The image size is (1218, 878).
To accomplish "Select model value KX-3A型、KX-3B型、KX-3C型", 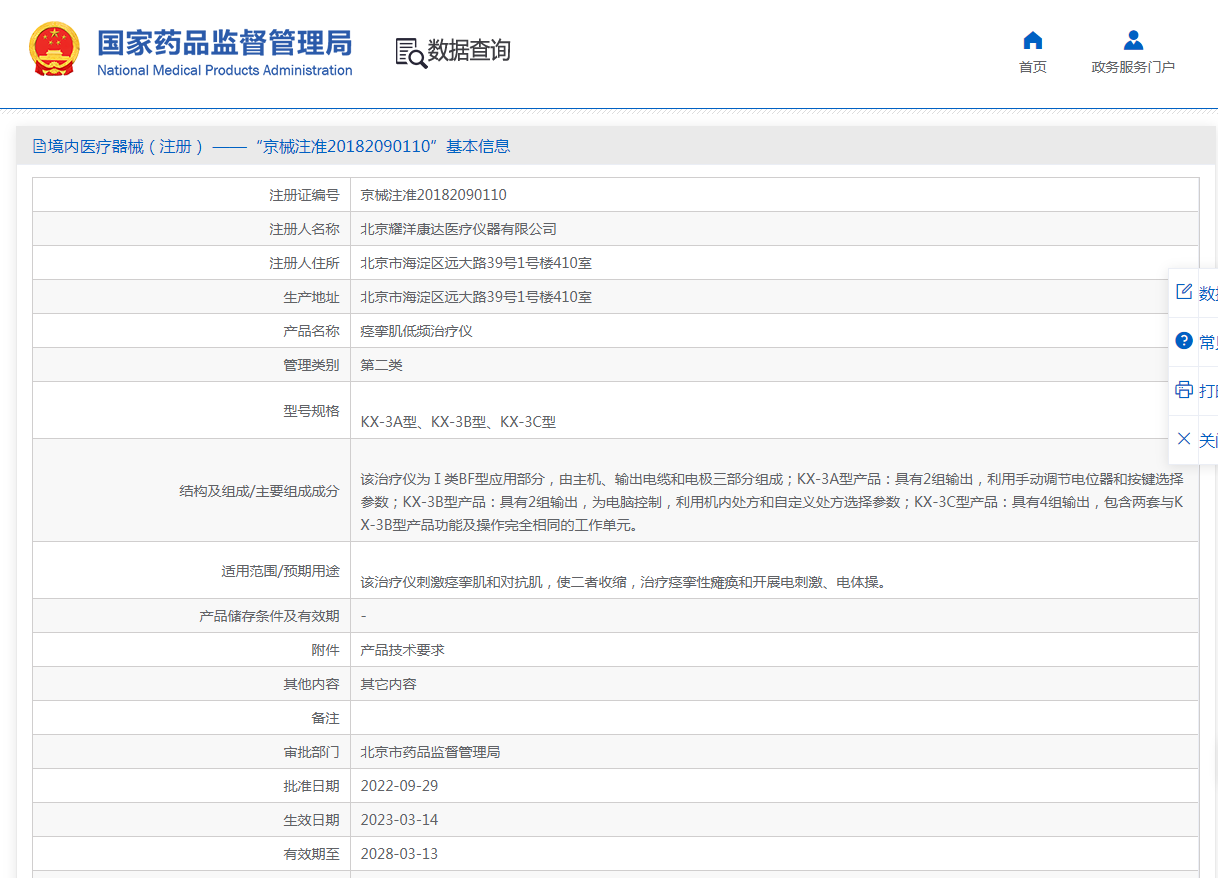I will [x=458, y=422].
